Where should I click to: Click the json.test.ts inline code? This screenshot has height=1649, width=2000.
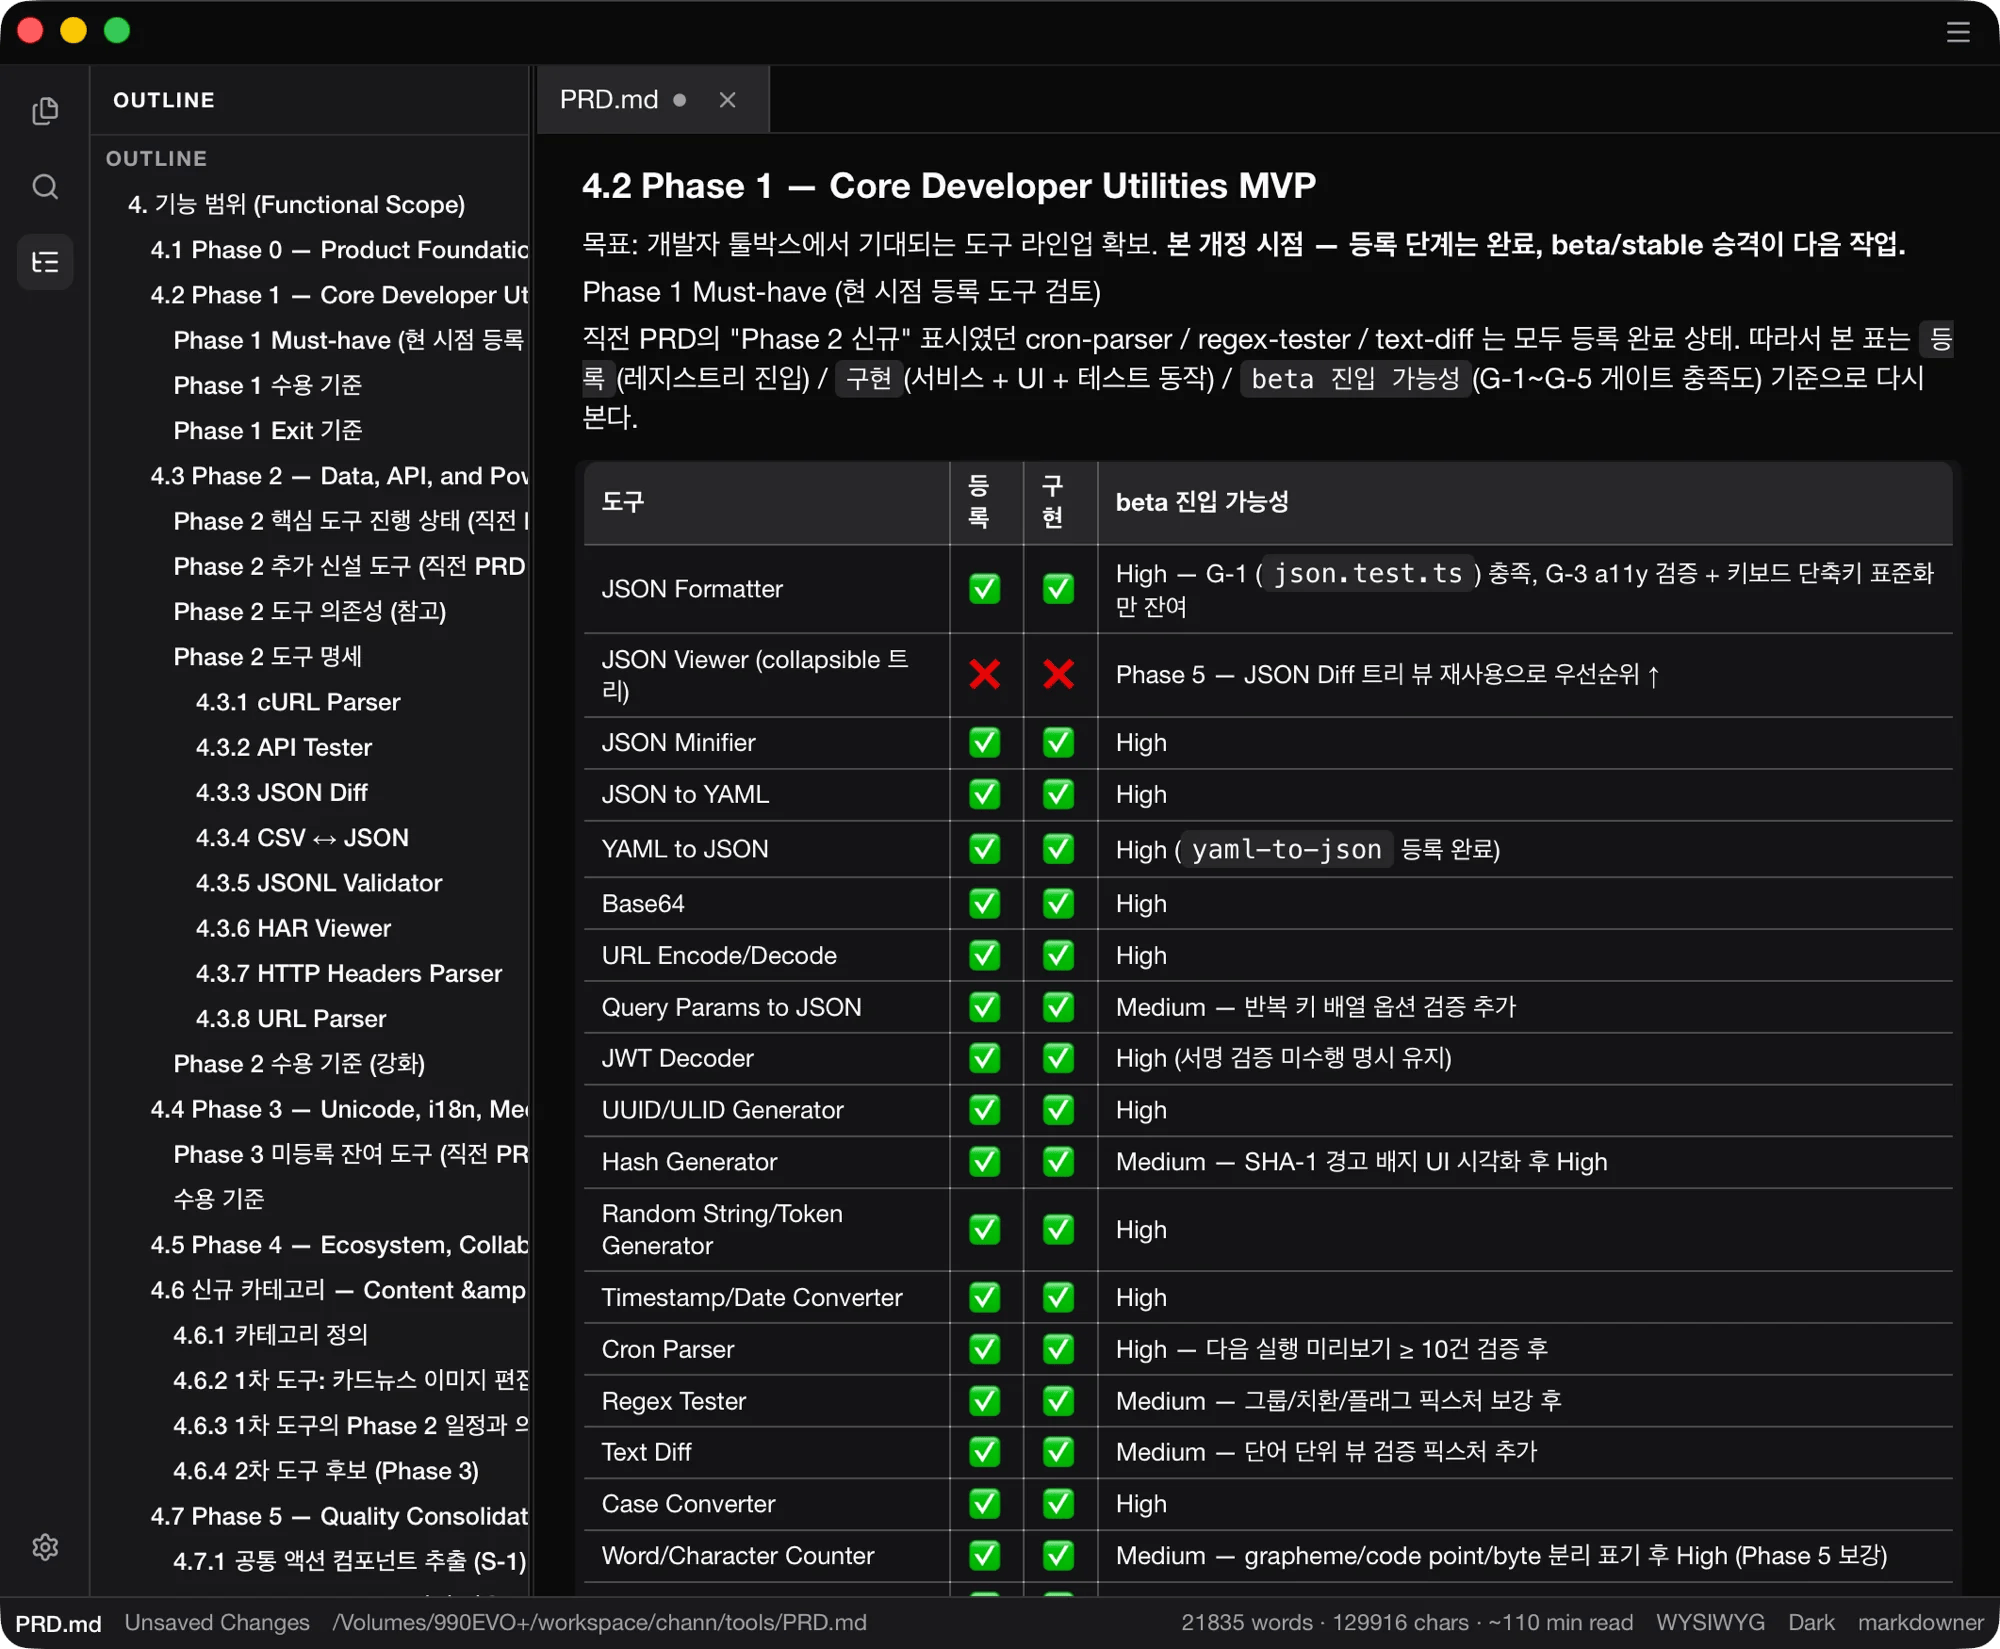[1368, 573]
